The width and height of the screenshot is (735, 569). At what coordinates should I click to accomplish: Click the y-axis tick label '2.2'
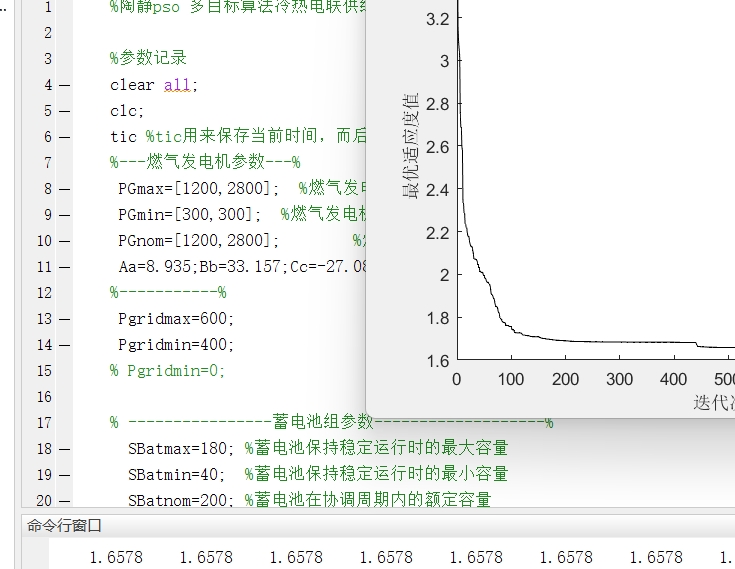pyautogui.click(x=438, y=233)
